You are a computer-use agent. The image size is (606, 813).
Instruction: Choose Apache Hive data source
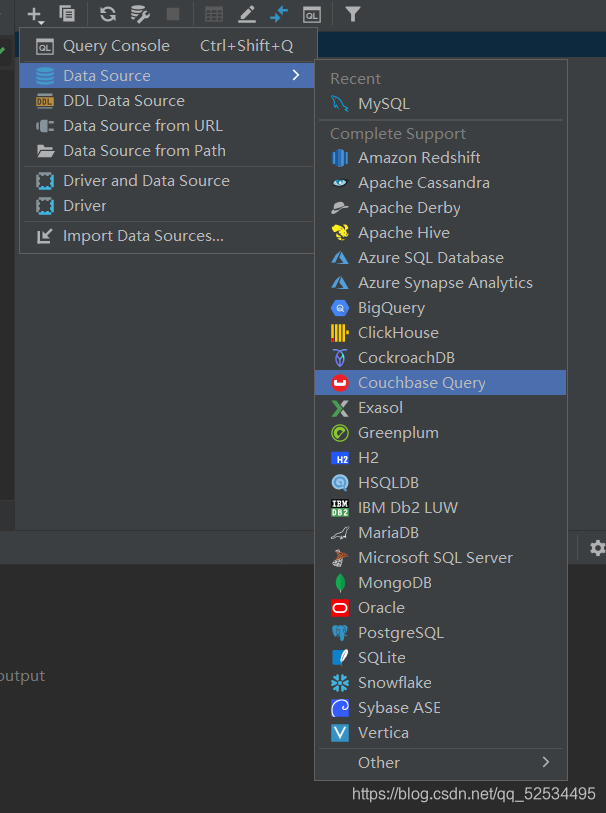pos(441,233)
